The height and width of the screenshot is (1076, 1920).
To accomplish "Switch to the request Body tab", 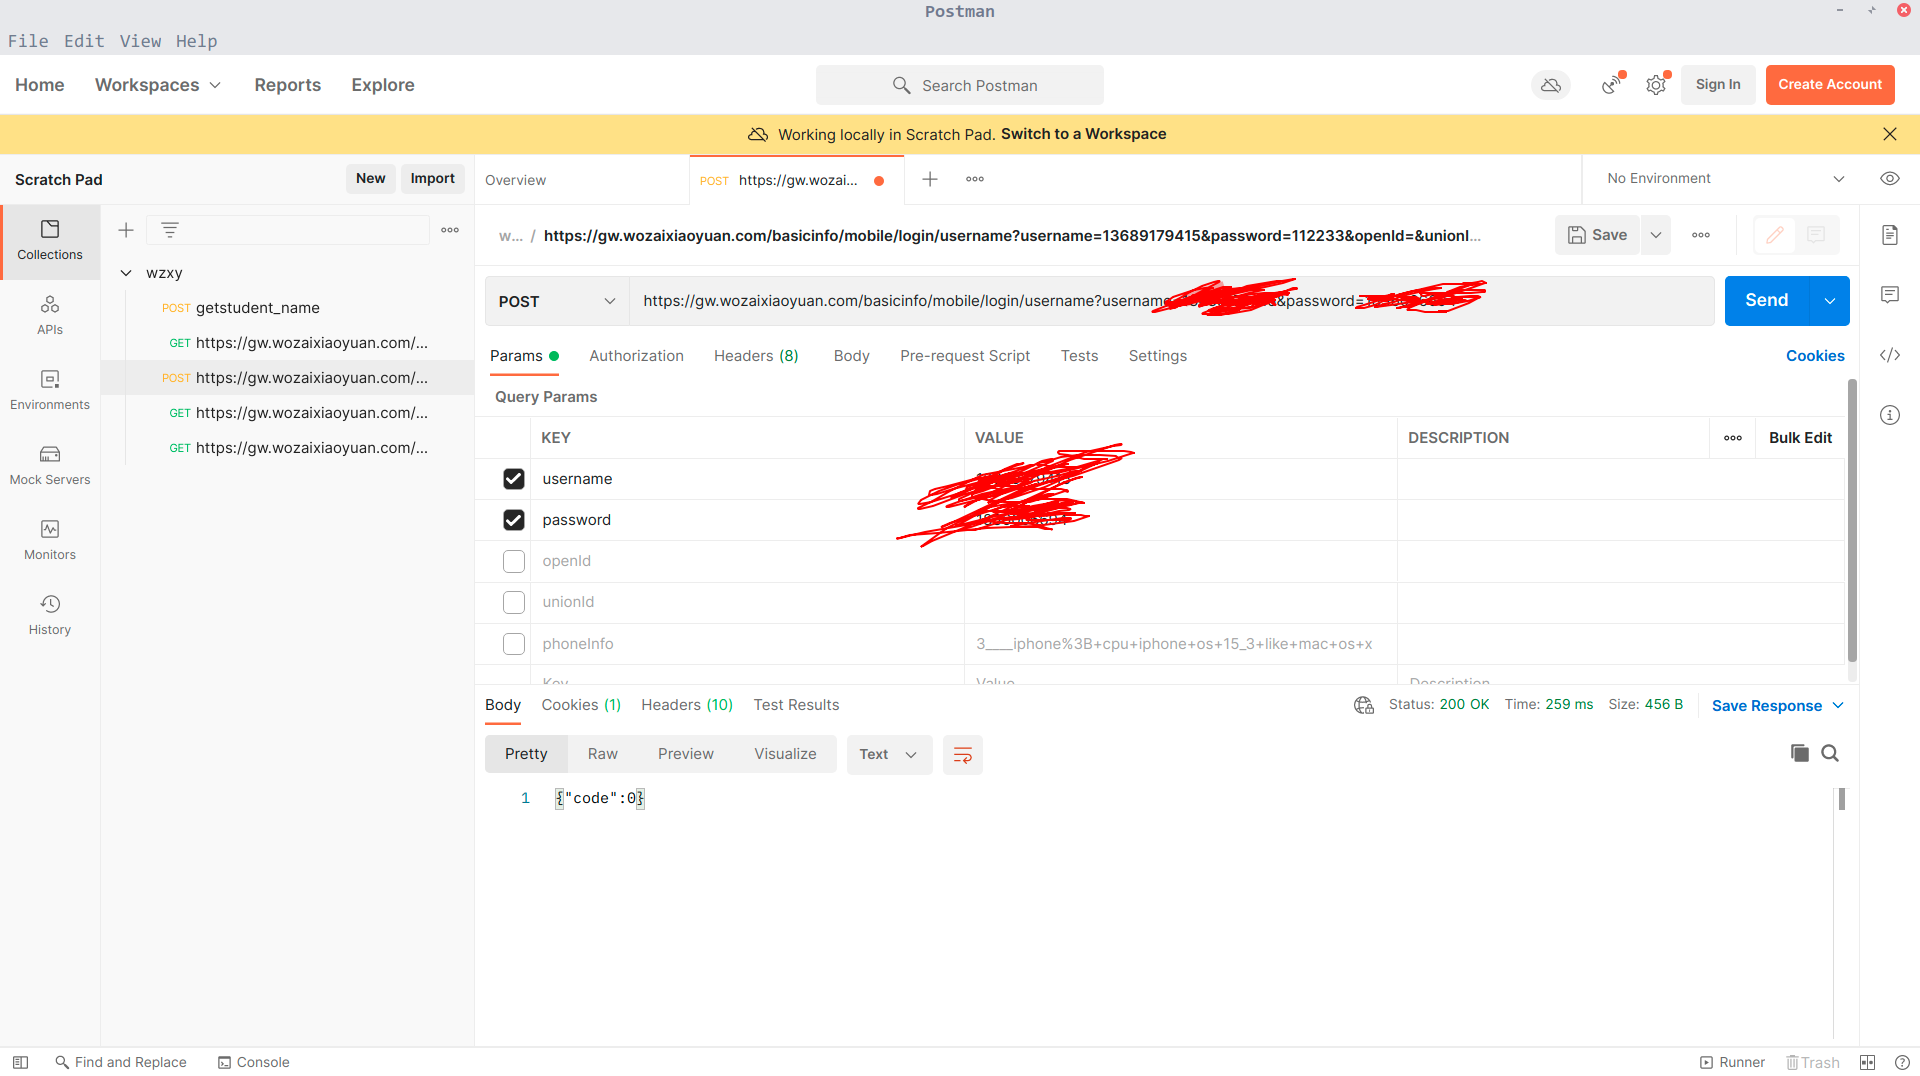I will (851, 356).
